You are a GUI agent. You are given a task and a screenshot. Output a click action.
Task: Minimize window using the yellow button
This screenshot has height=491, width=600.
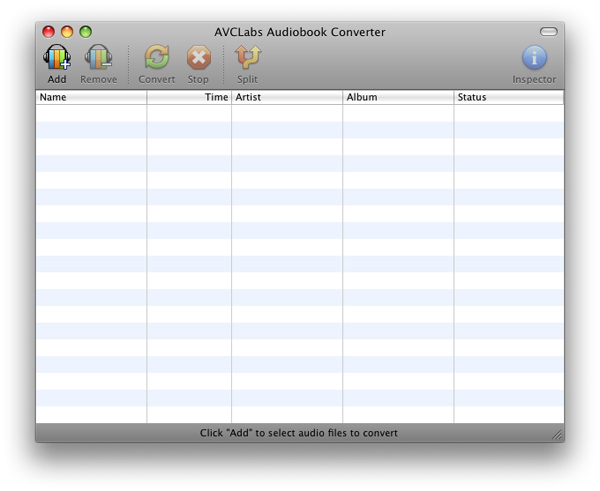tap(67, 32)
